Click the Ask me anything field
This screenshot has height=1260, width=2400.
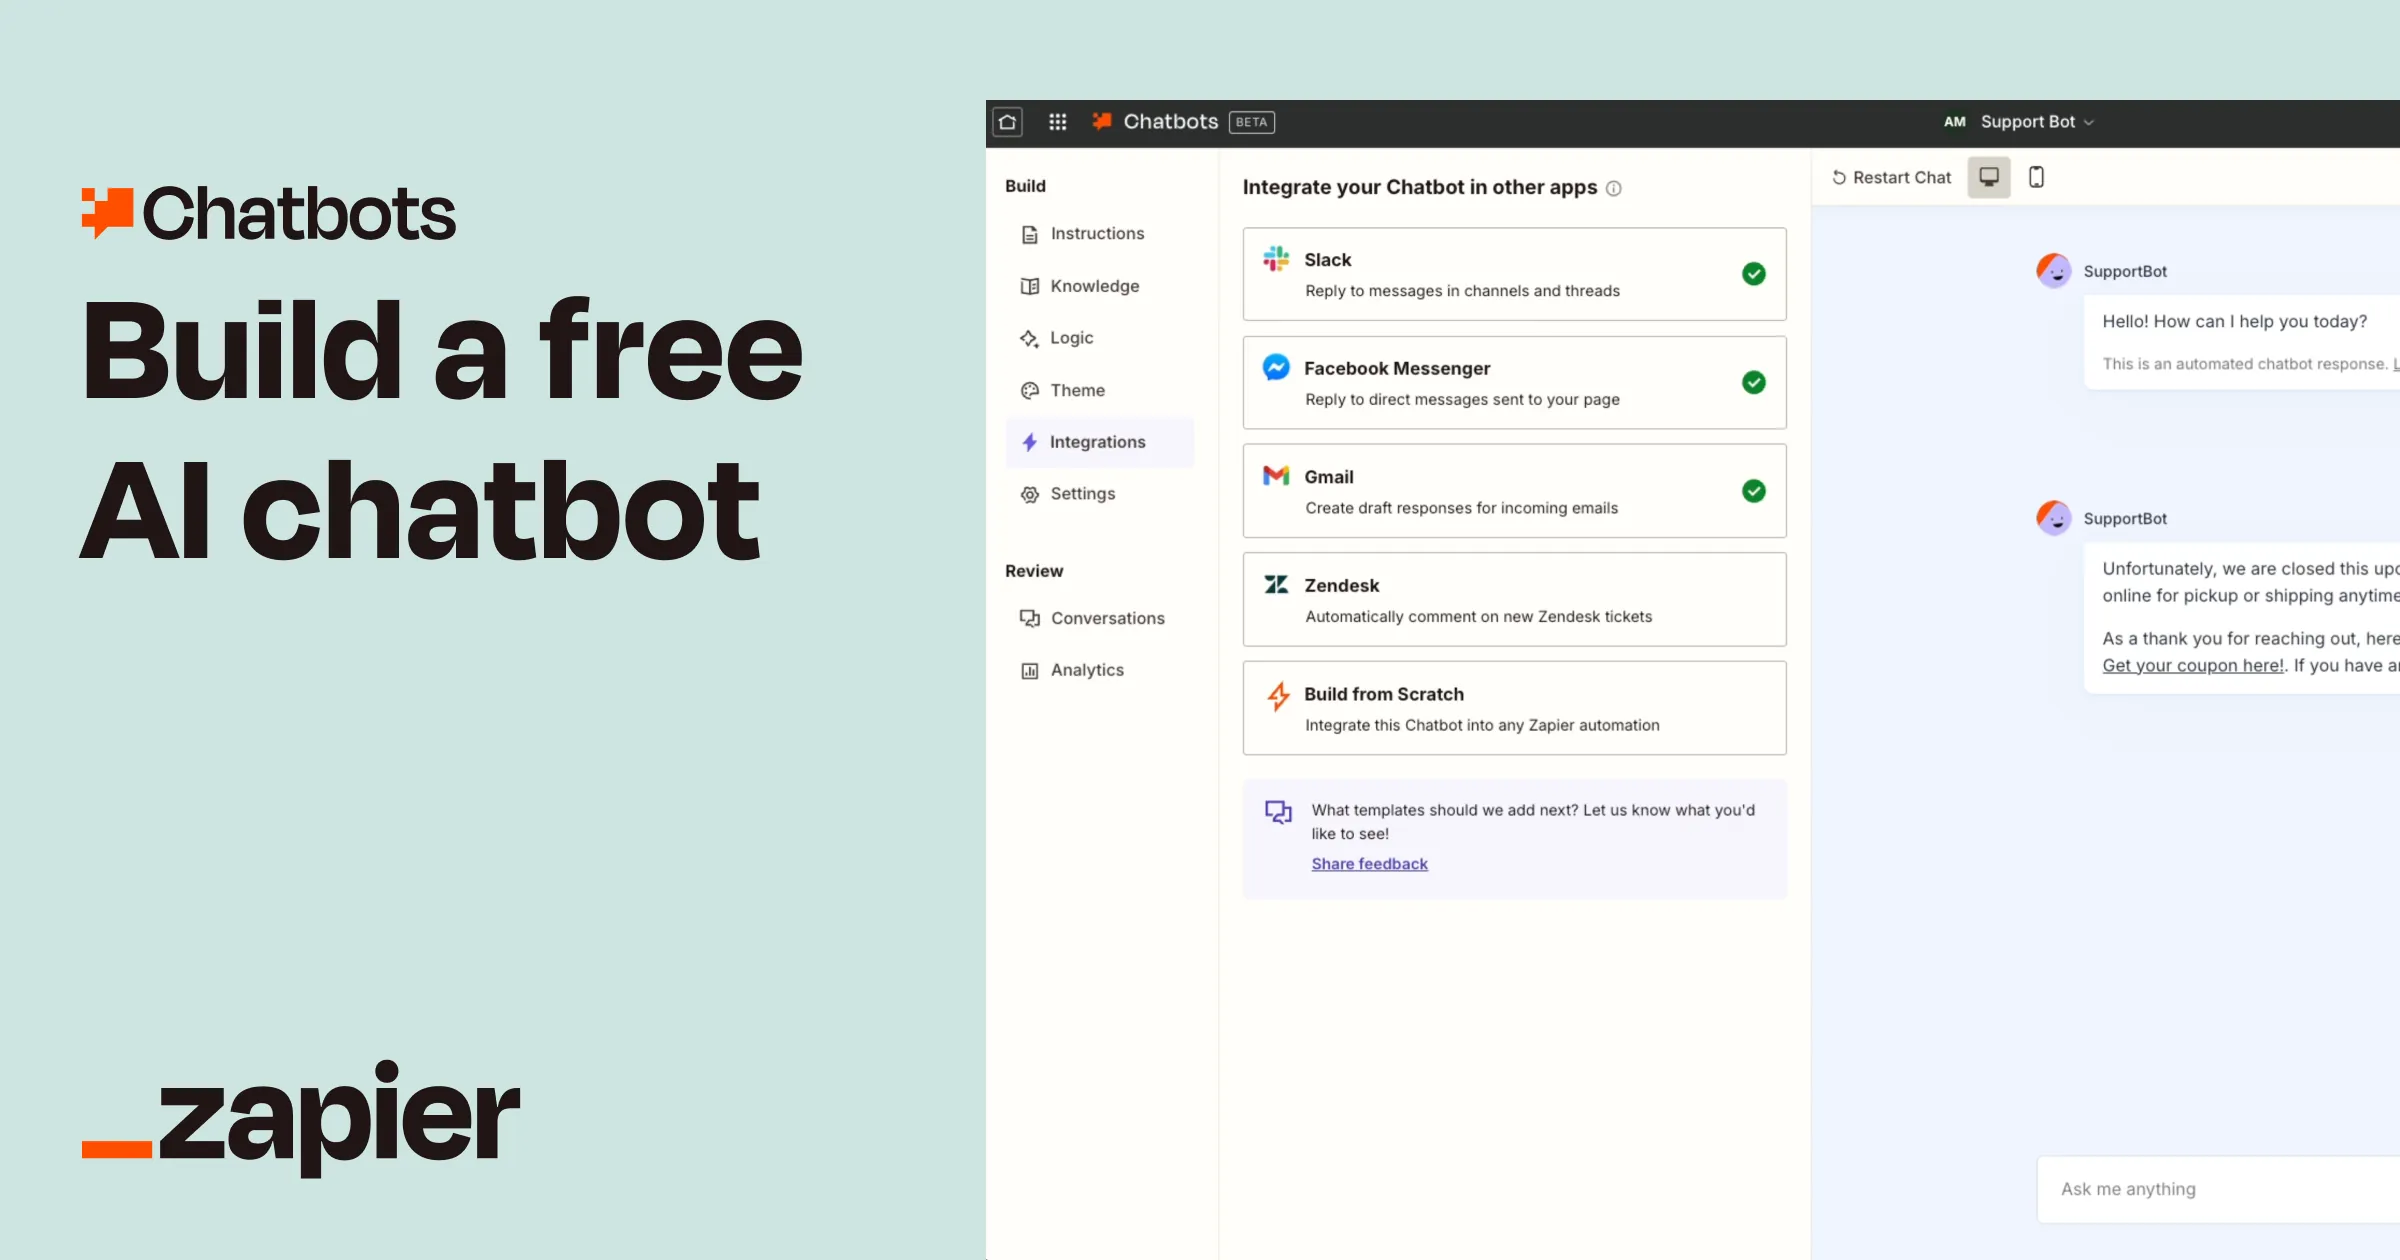(x=2200, y=1189)
